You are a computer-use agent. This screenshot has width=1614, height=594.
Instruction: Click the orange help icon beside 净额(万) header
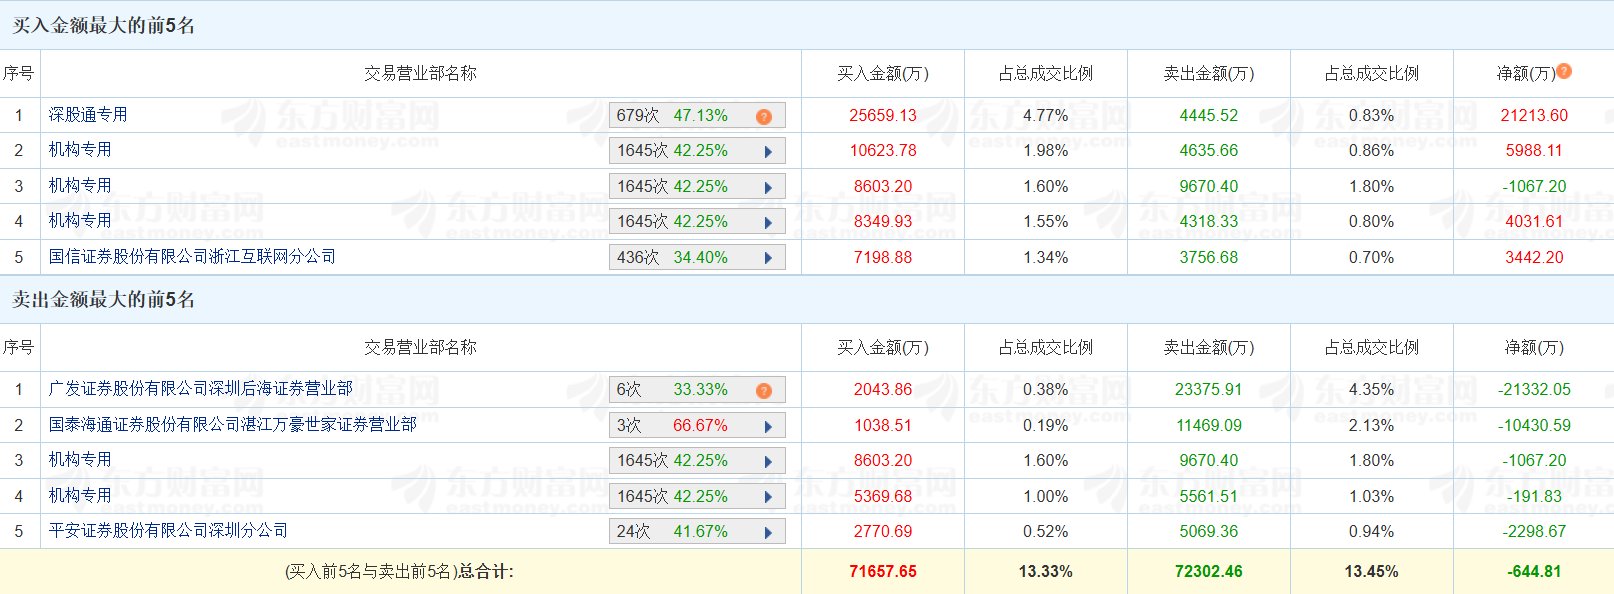click(1564, 71)
